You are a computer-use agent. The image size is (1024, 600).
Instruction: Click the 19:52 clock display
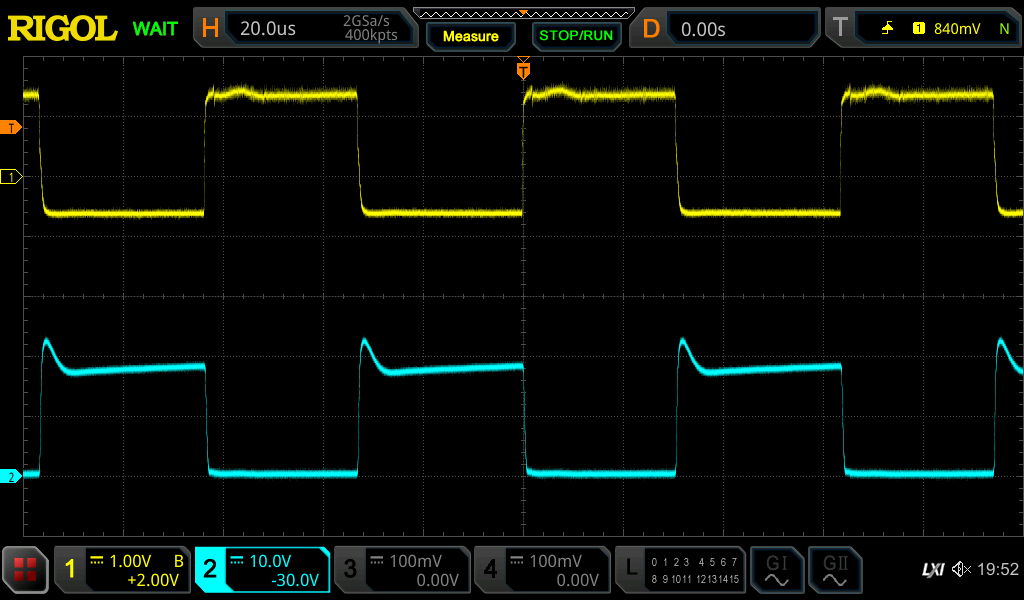pyautogui.click(x=998, y=569)
